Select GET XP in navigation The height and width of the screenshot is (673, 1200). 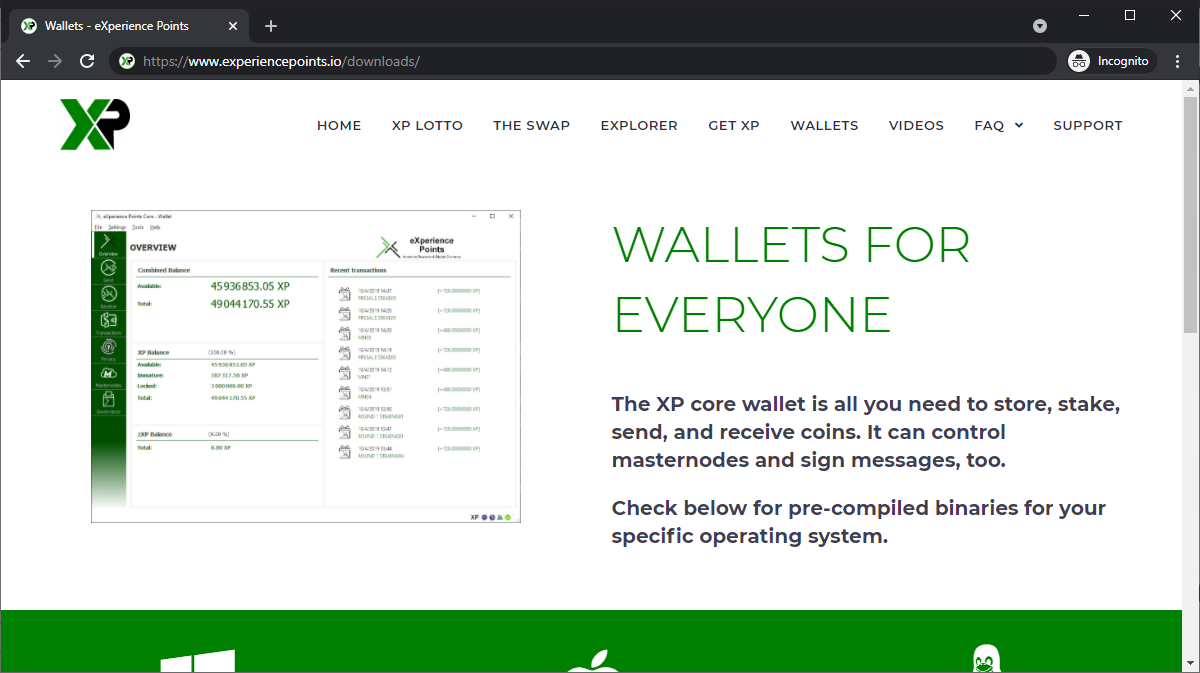click(734, 125)
